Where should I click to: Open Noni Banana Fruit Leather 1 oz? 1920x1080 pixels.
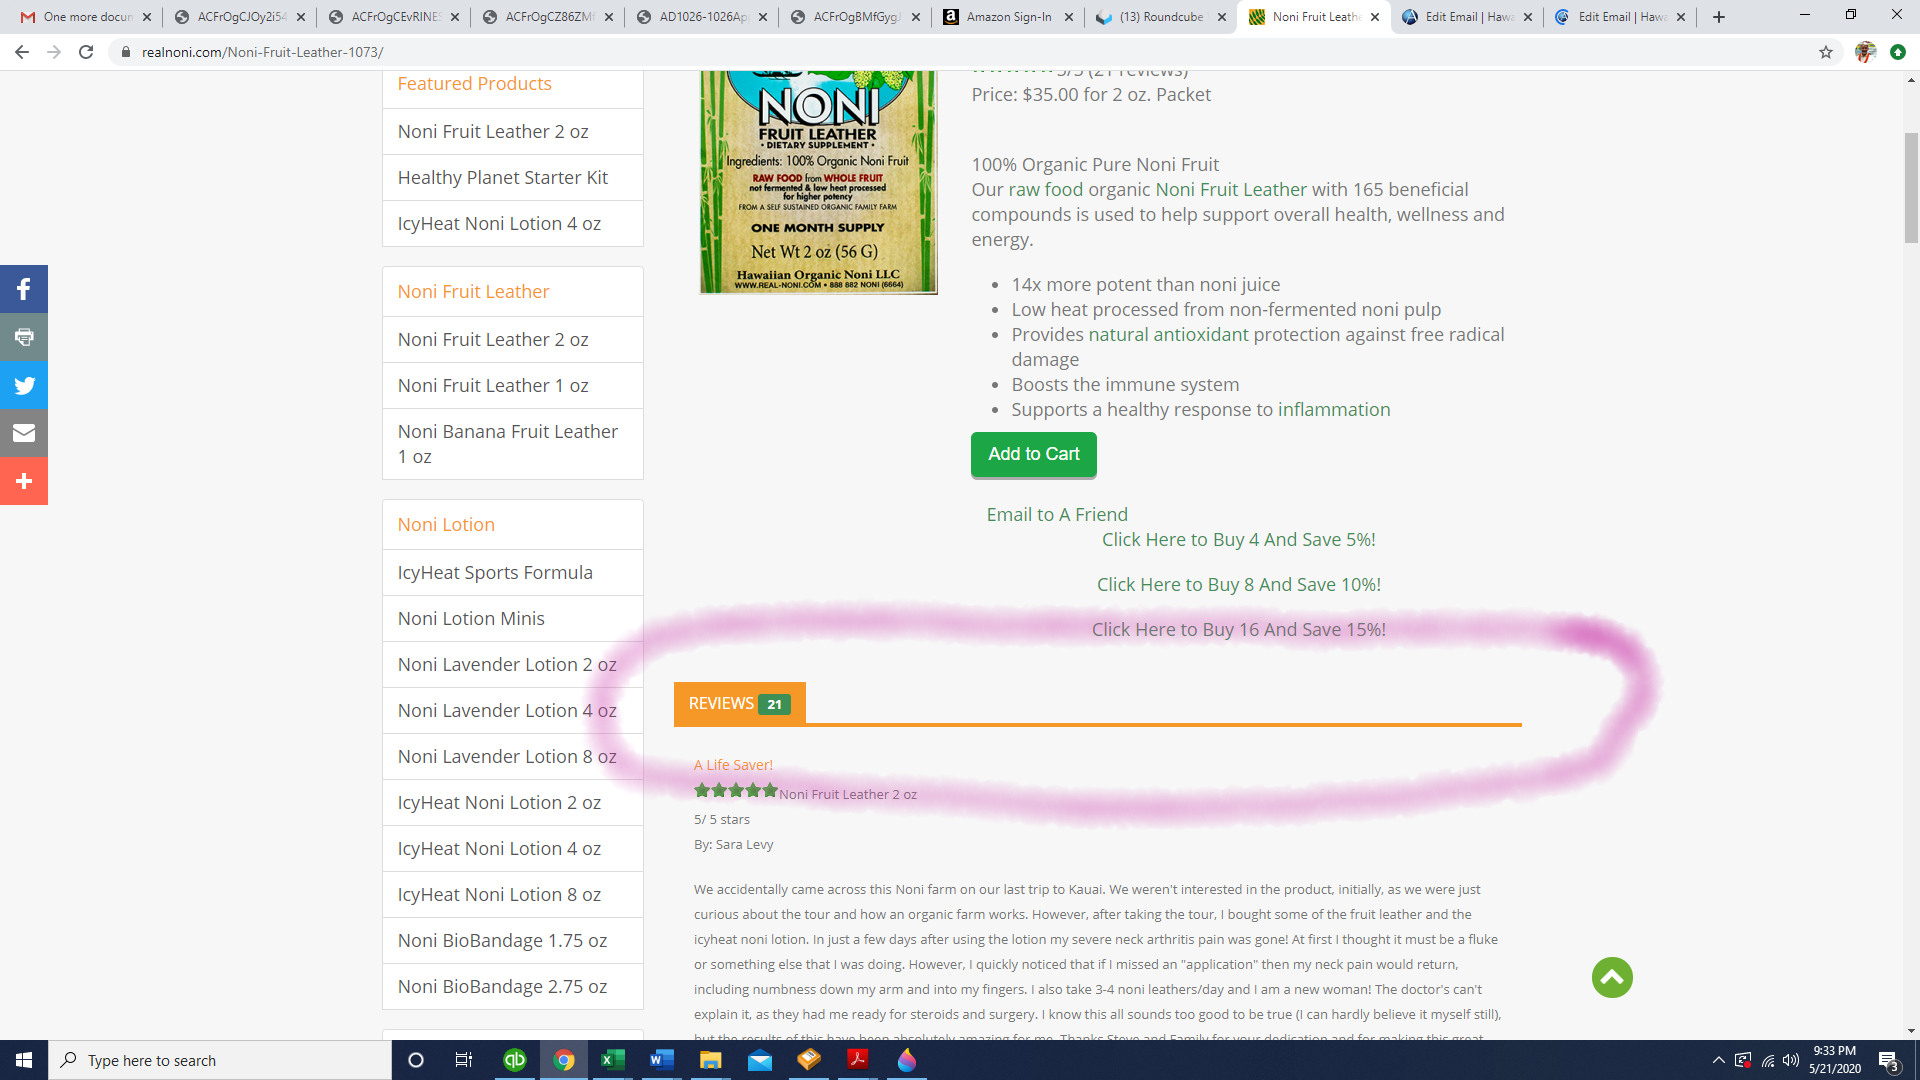[513, 444]
